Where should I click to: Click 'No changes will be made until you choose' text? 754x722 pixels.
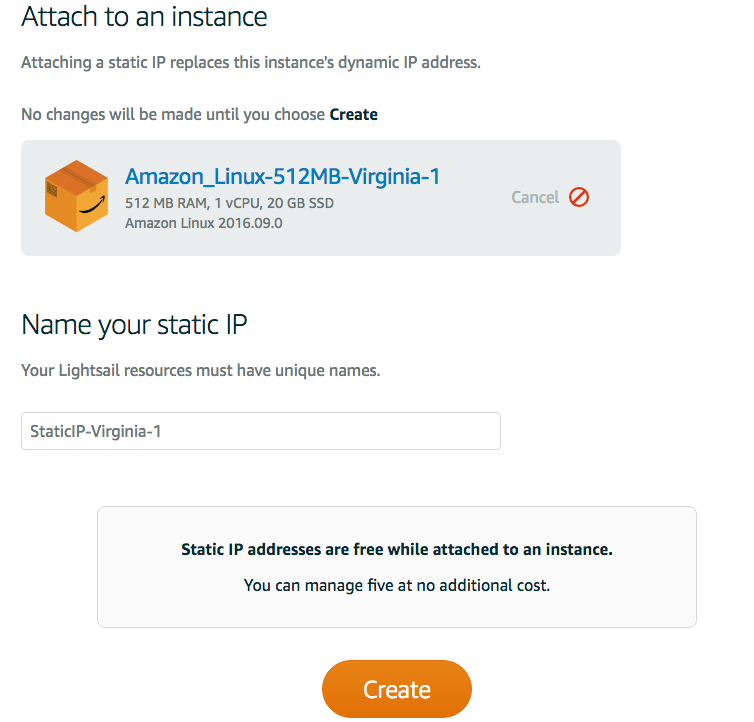point(173,114)
